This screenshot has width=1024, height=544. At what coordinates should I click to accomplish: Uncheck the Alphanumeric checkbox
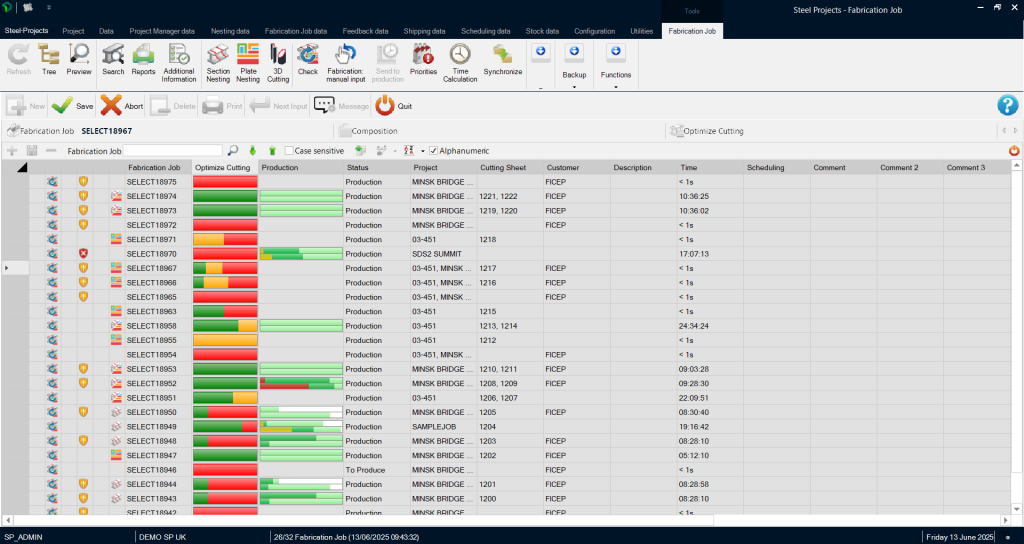coord(433,151)
